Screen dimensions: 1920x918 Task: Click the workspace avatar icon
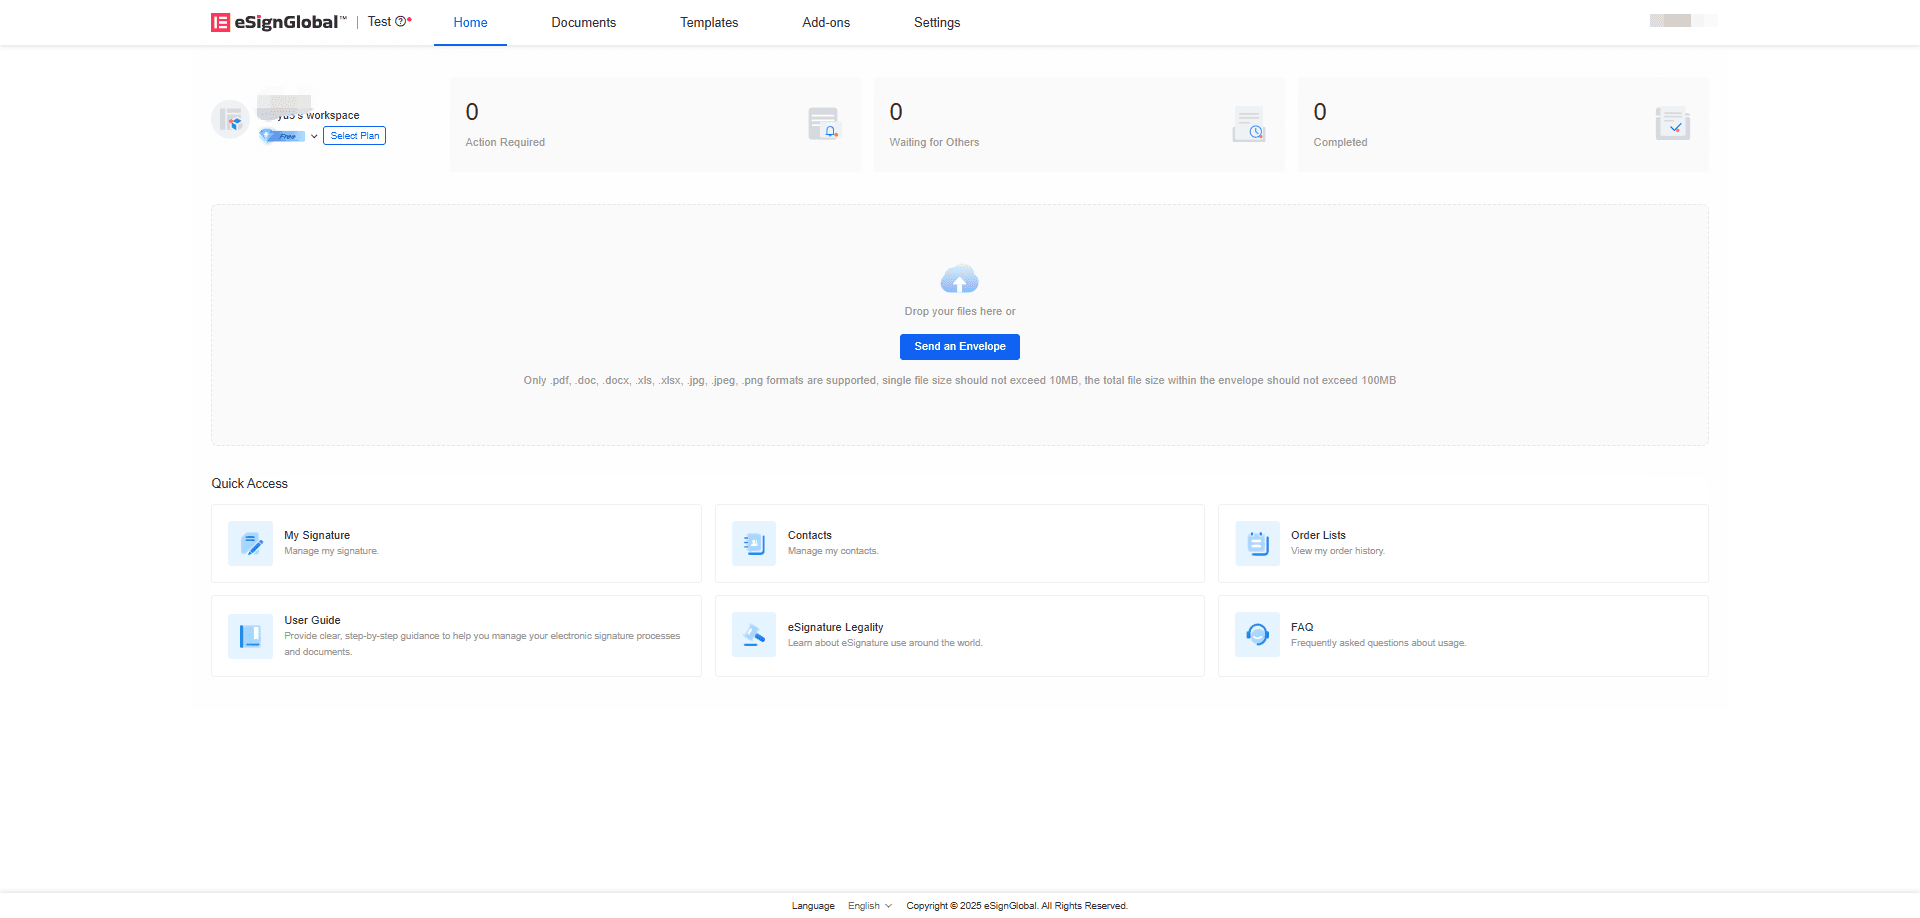tap(231, 120)
